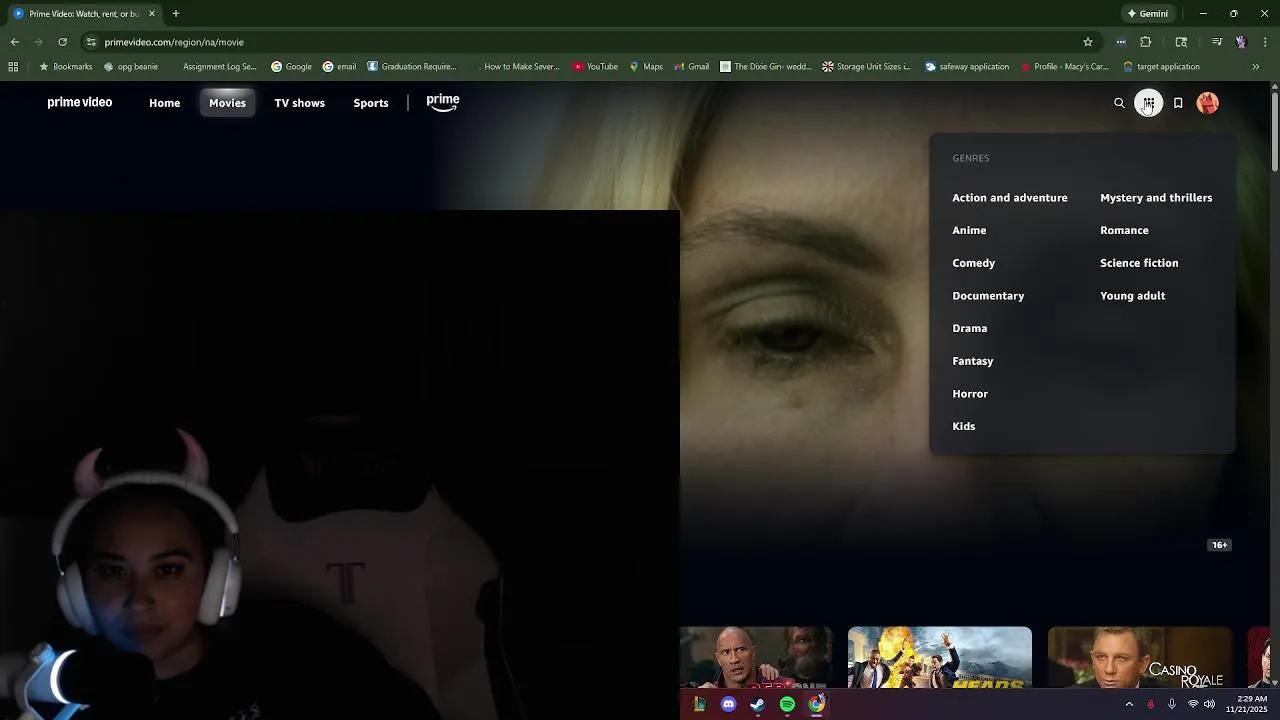Reload the page

(x=62, y=42)
